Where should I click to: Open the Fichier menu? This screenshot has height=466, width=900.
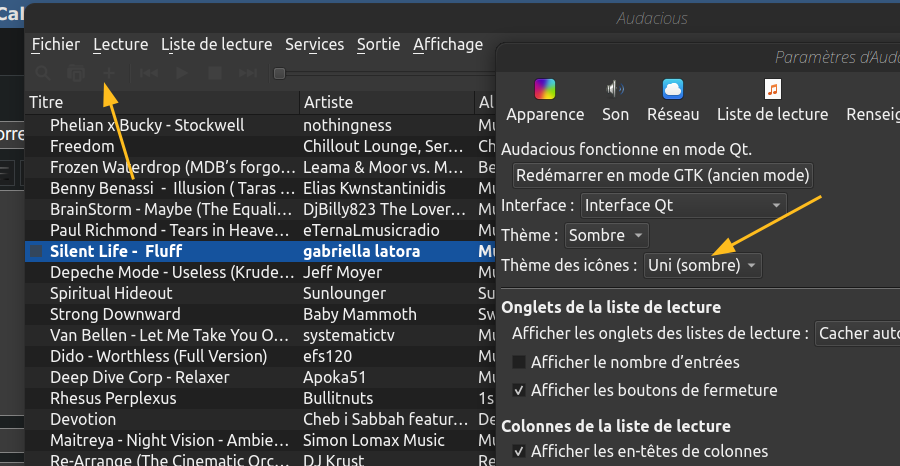coord(56,44)
